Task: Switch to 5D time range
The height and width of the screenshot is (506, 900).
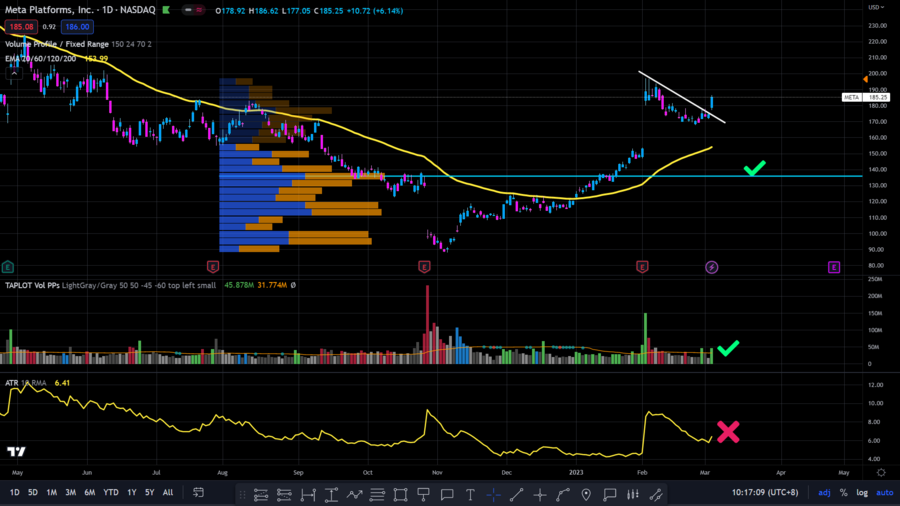Action: point(33,492)
